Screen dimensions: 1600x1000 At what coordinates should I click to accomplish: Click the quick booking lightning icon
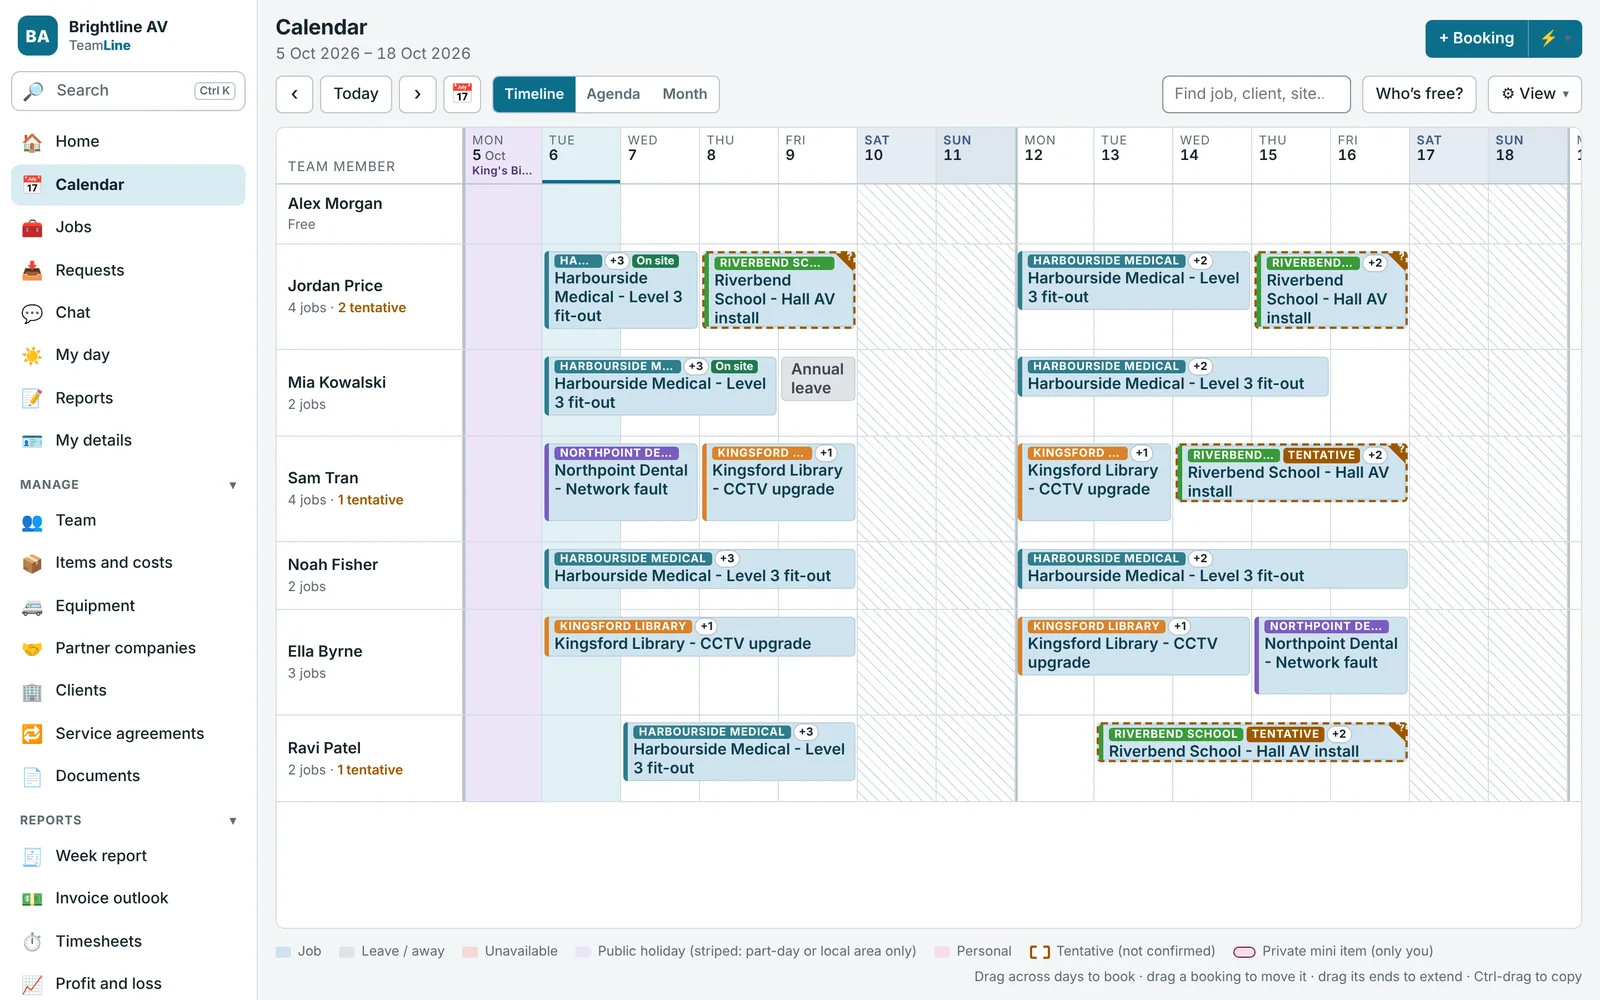tap(1555, 38)
